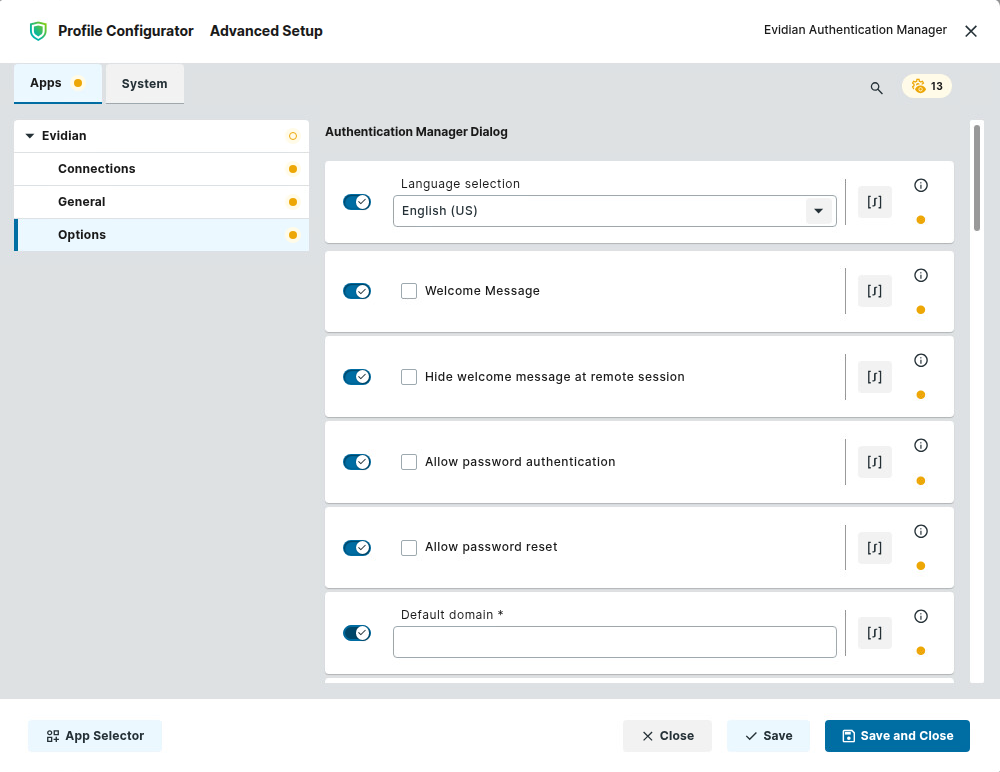This screenshot has height=772, width=1000.
Task: Check the Allow password reset checkbox
Action: [x=409, y=547]
